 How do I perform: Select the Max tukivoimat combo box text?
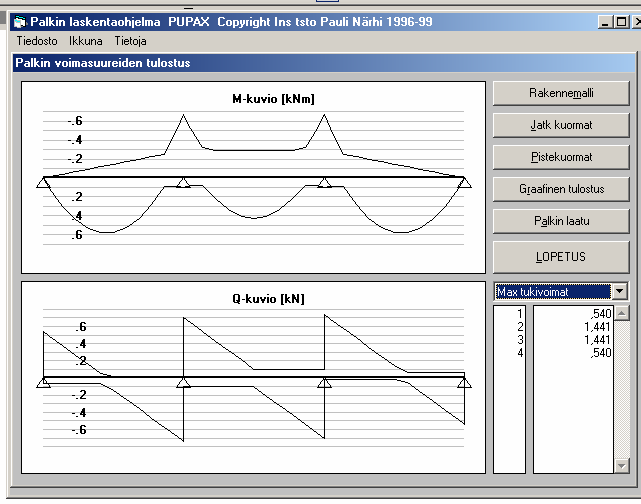tap(553, 291)
